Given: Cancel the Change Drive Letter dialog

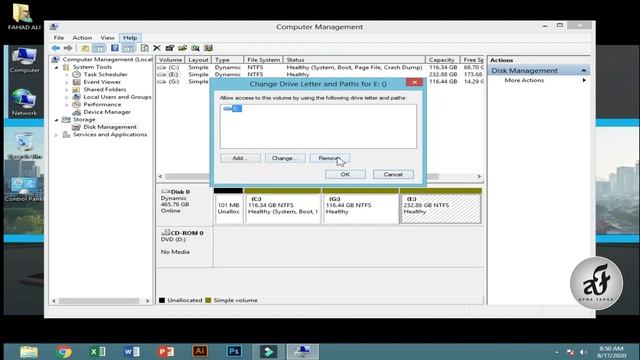Looking at the screenshot, I should tap(393, 174).
